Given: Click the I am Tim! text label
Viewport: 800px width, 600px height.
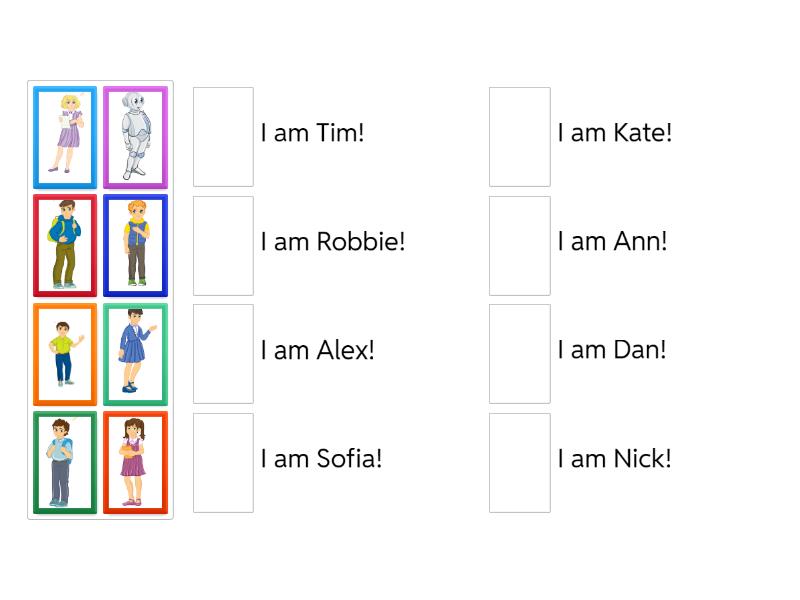Looking at the screenshot, I should 311,132.
